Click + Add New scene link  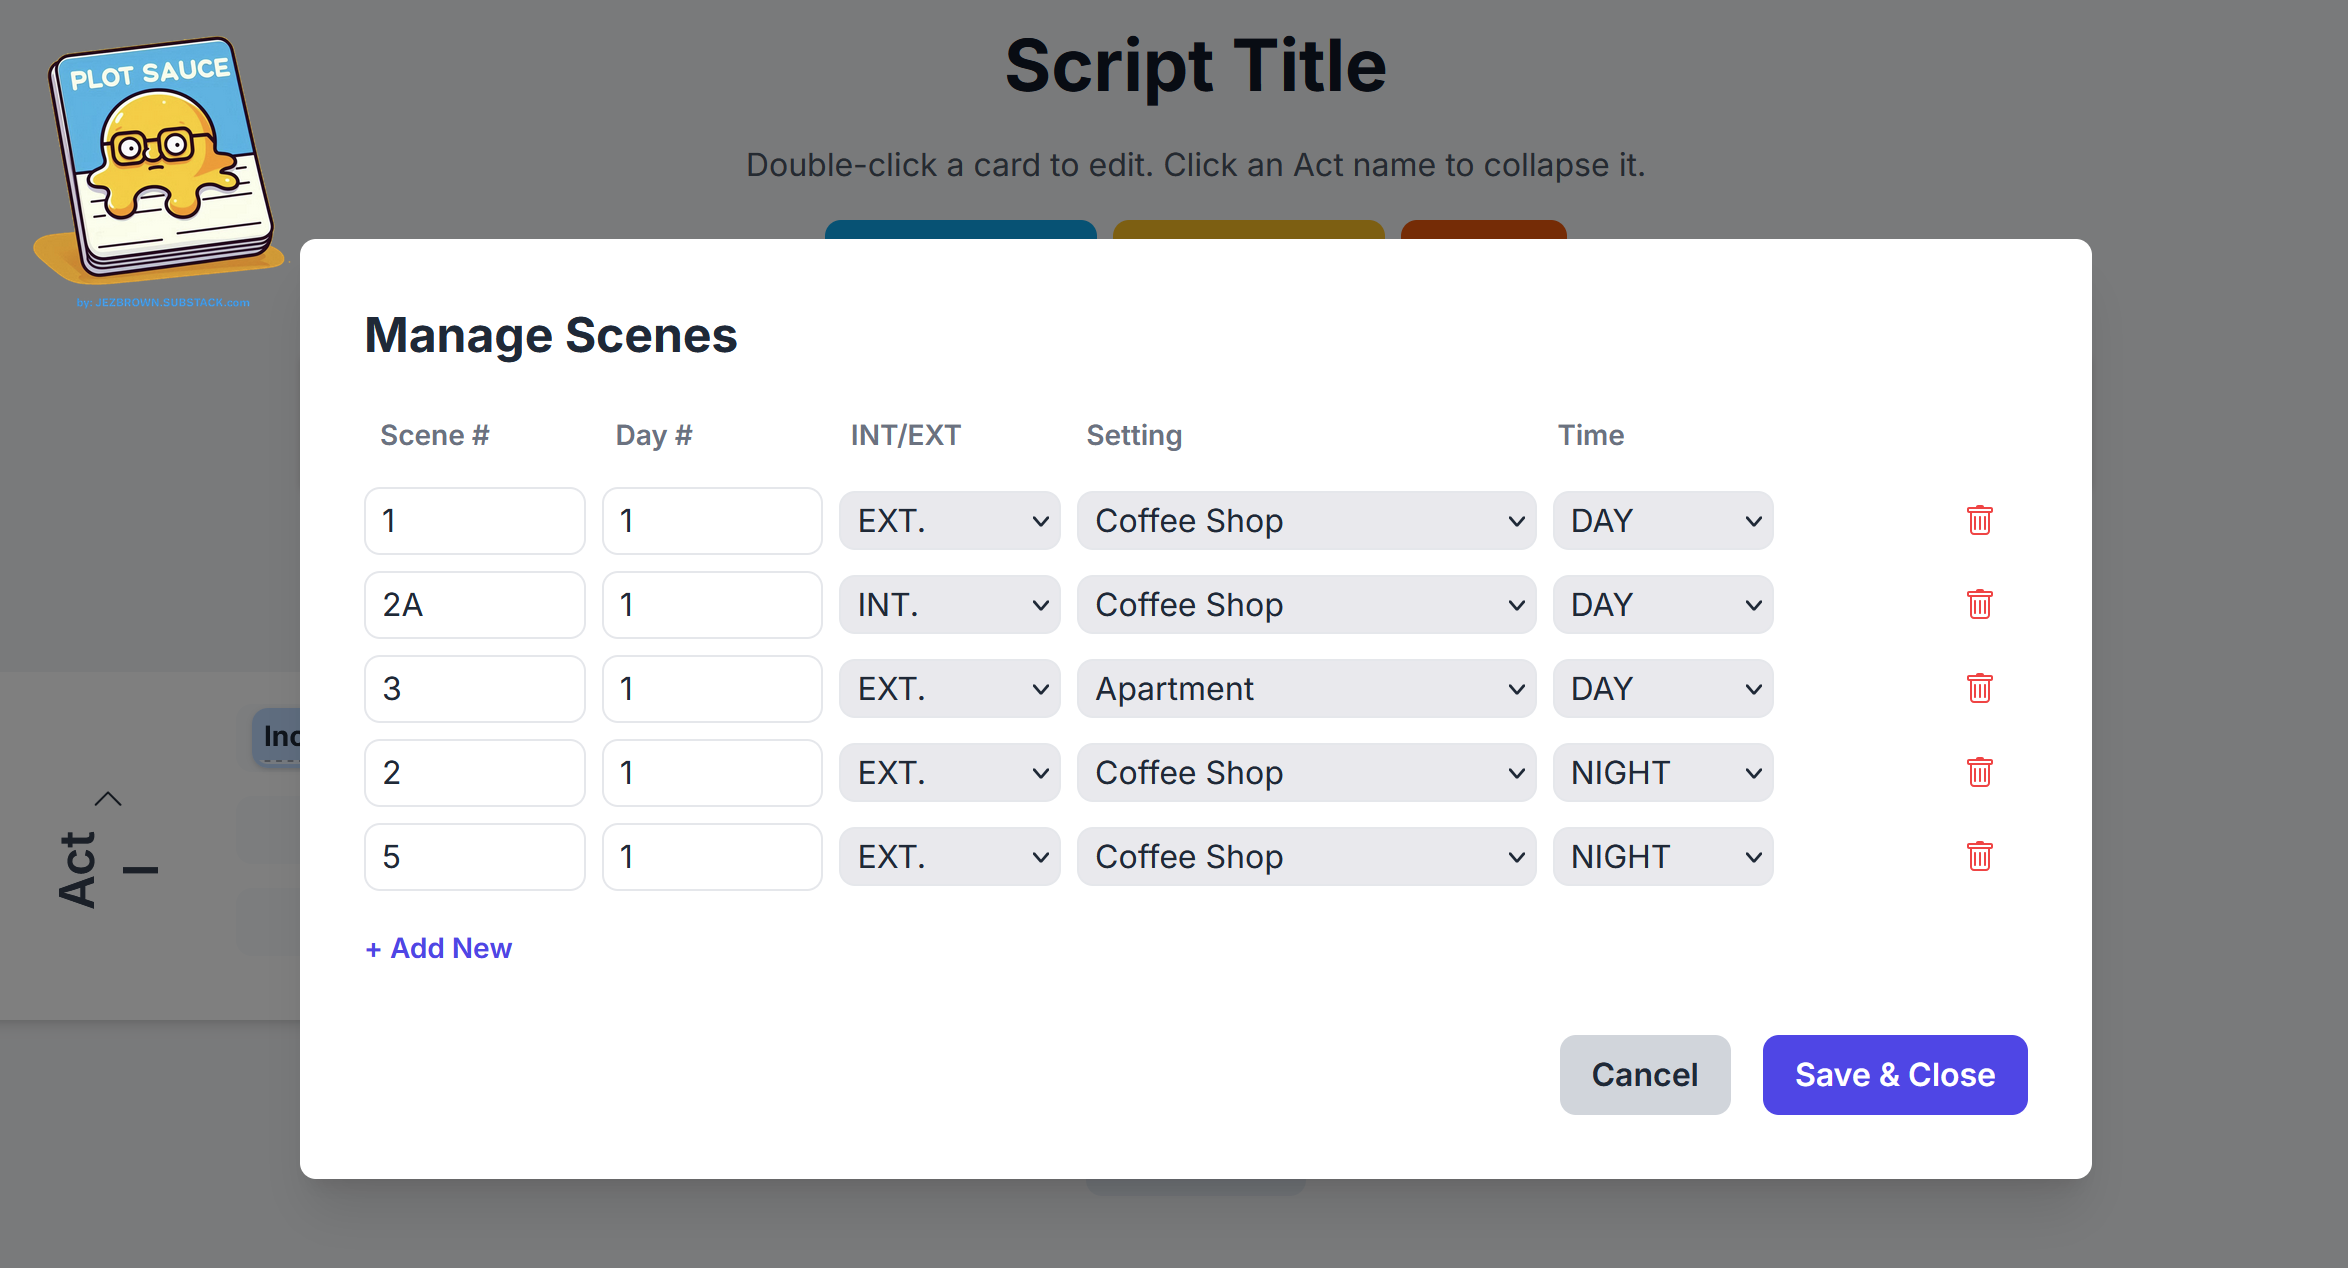(439, 948)
